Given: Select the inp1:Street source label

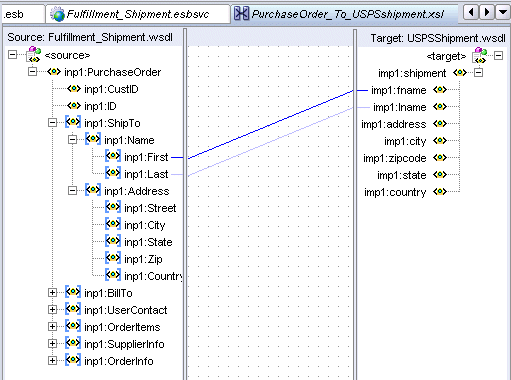Looking at the screenshot, I should click(150, 208).
